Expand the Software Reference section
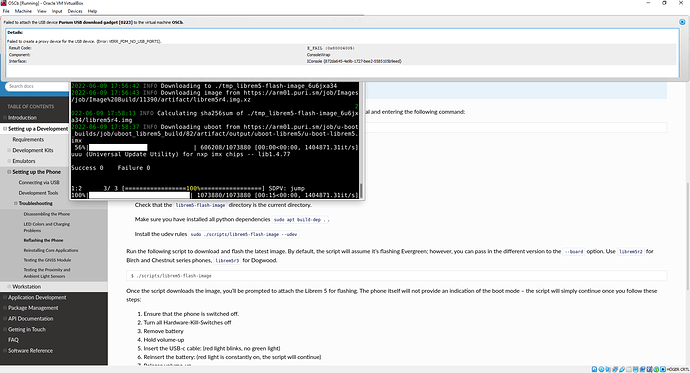 (5, 351)
